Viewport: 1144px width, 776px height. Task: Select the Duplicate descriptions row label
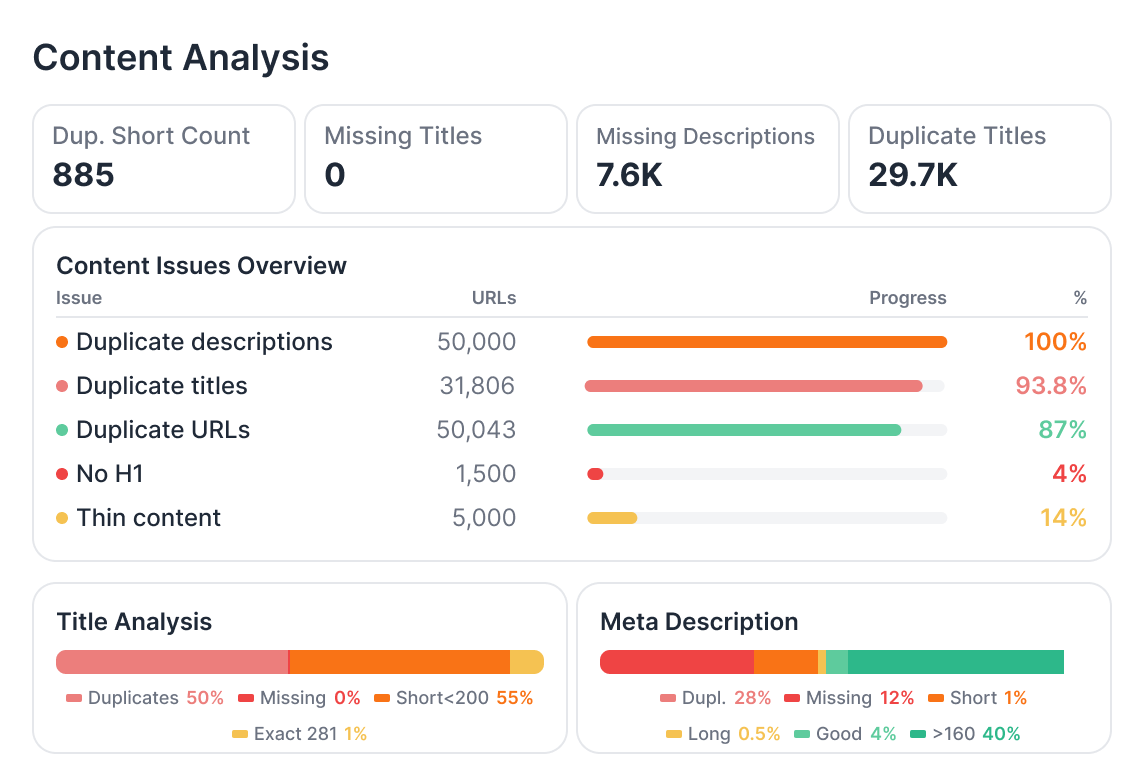tap(204, 341)
